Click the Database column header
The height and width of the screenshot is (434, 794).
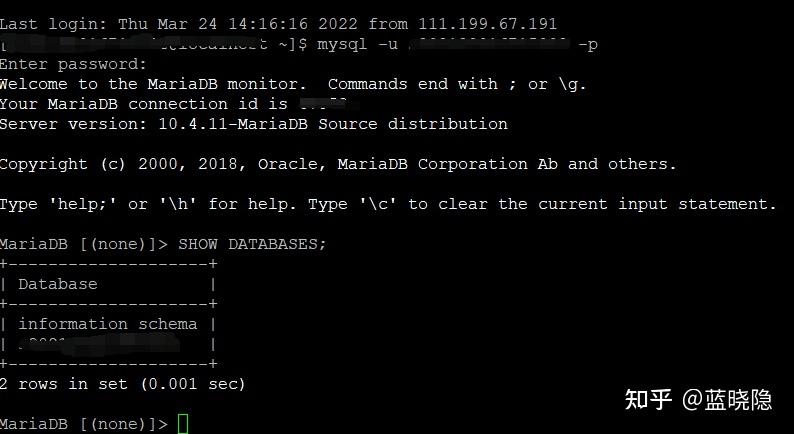pos(58,284)
